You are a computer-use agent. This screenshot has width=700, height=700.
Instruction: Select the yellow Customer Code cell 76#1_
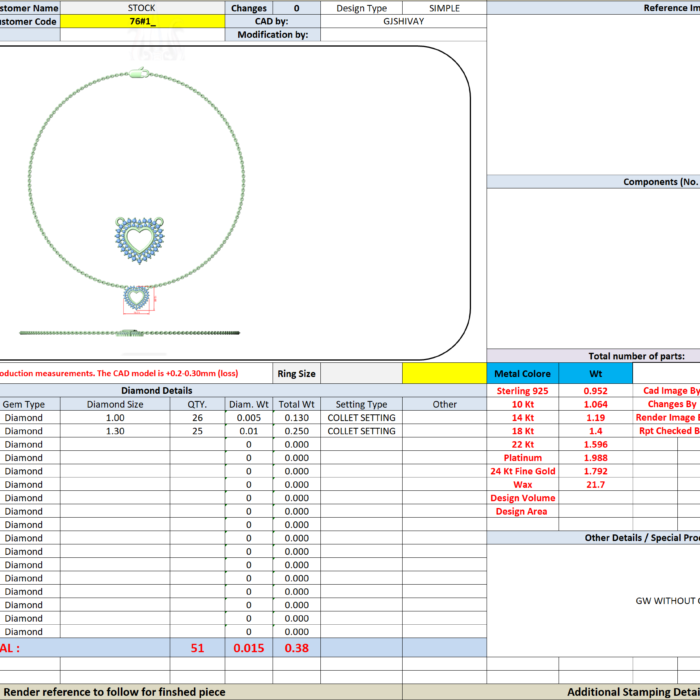pyautogui.click(x=141, y=21)
